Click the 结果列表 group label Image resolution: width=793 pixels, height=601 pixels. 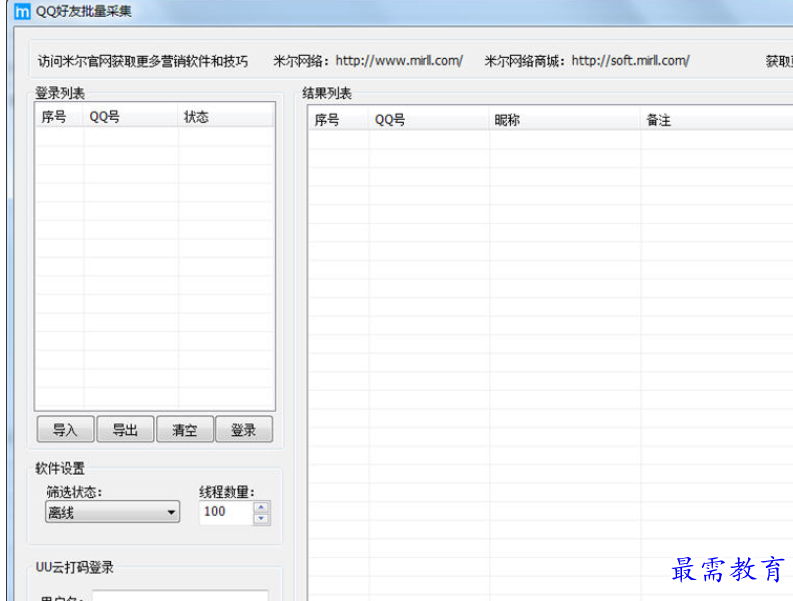coord(327,93)
